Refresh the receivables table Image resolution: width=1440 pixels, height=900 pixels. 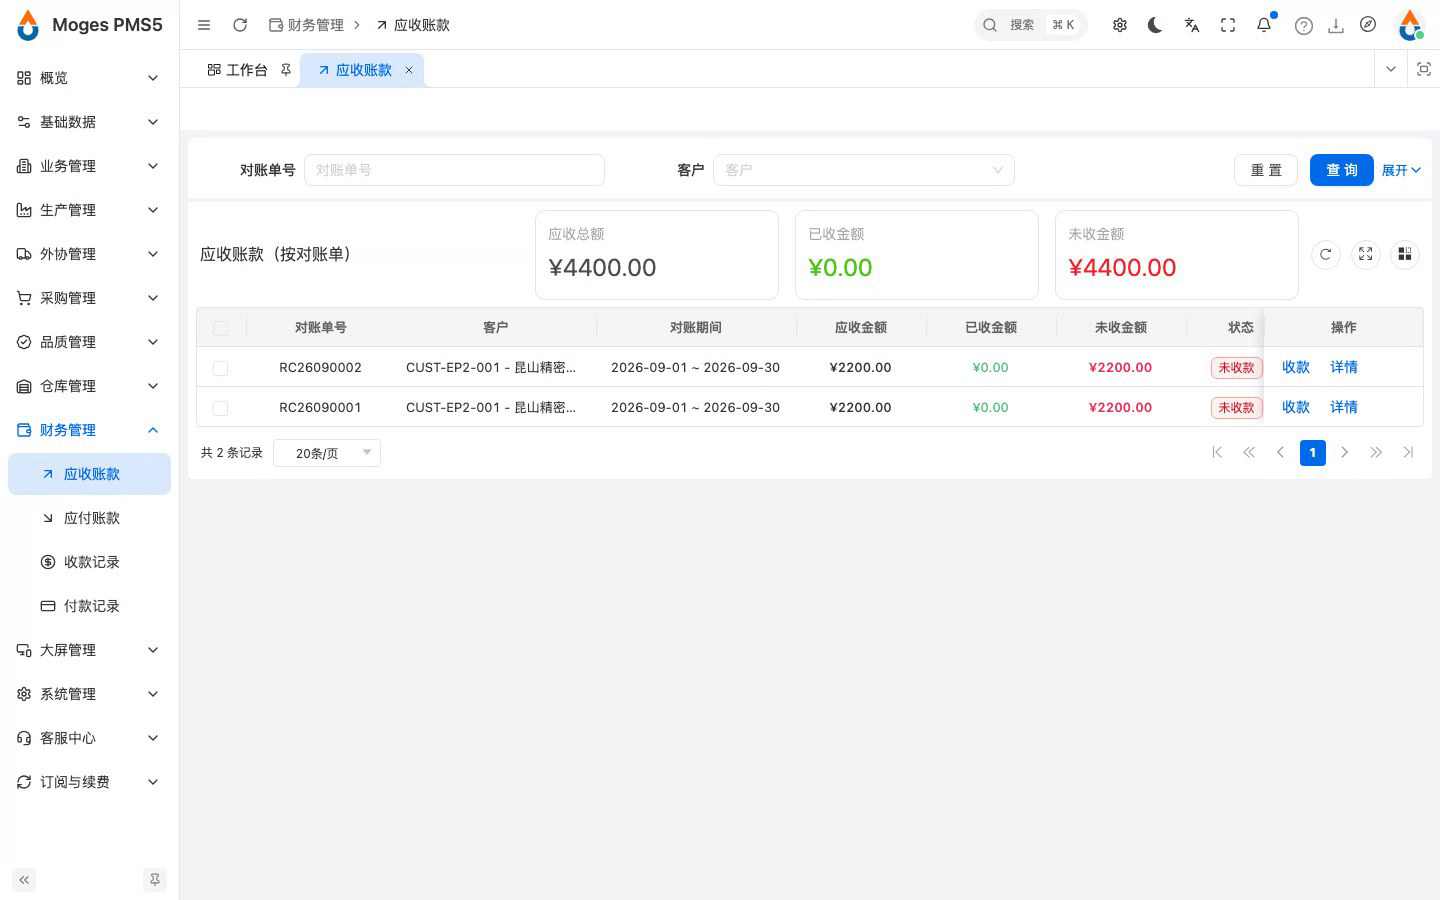point(1326,254)
